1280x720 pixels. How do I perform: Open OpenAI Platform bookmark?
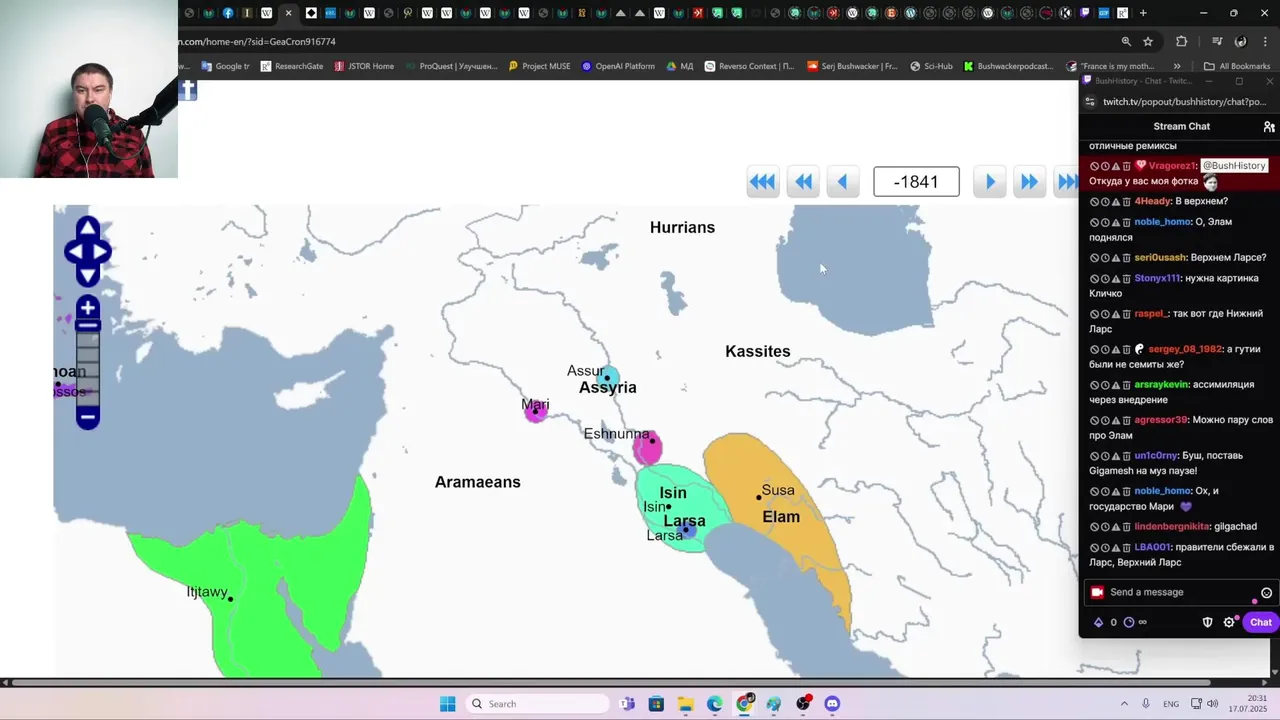[618, 66]
